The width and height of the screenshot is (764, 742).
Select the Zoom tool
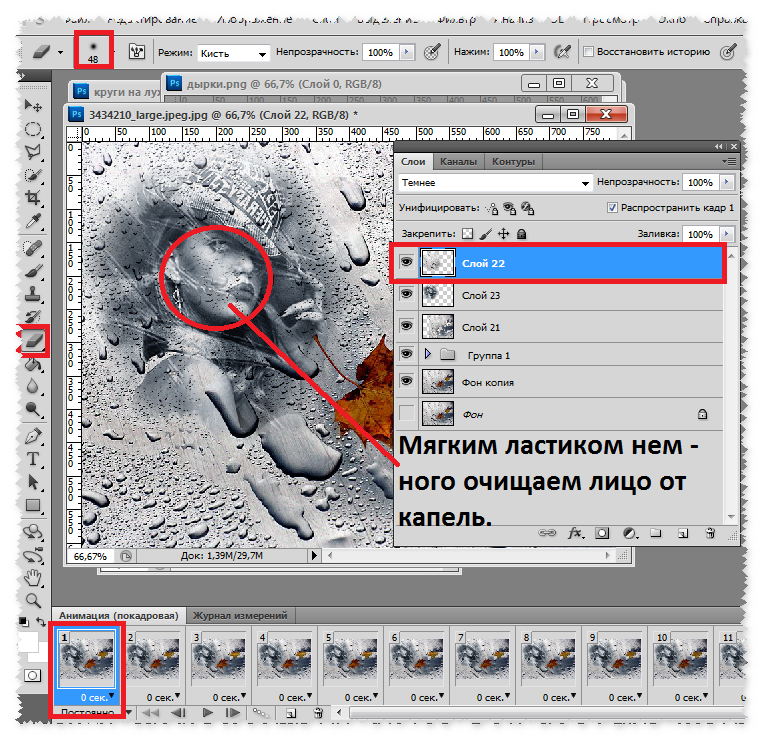(33, 600)
